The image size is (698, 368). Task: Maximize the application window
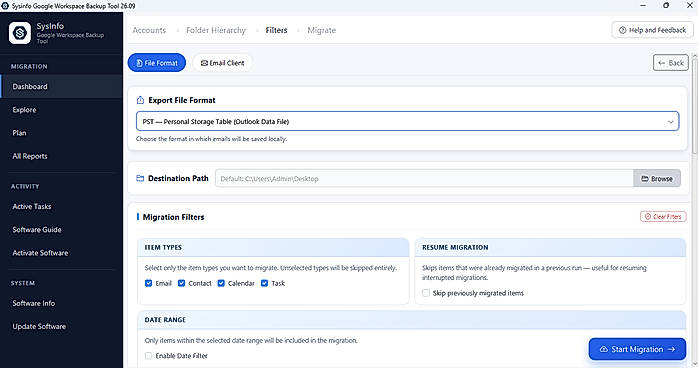tap(666, 5)
